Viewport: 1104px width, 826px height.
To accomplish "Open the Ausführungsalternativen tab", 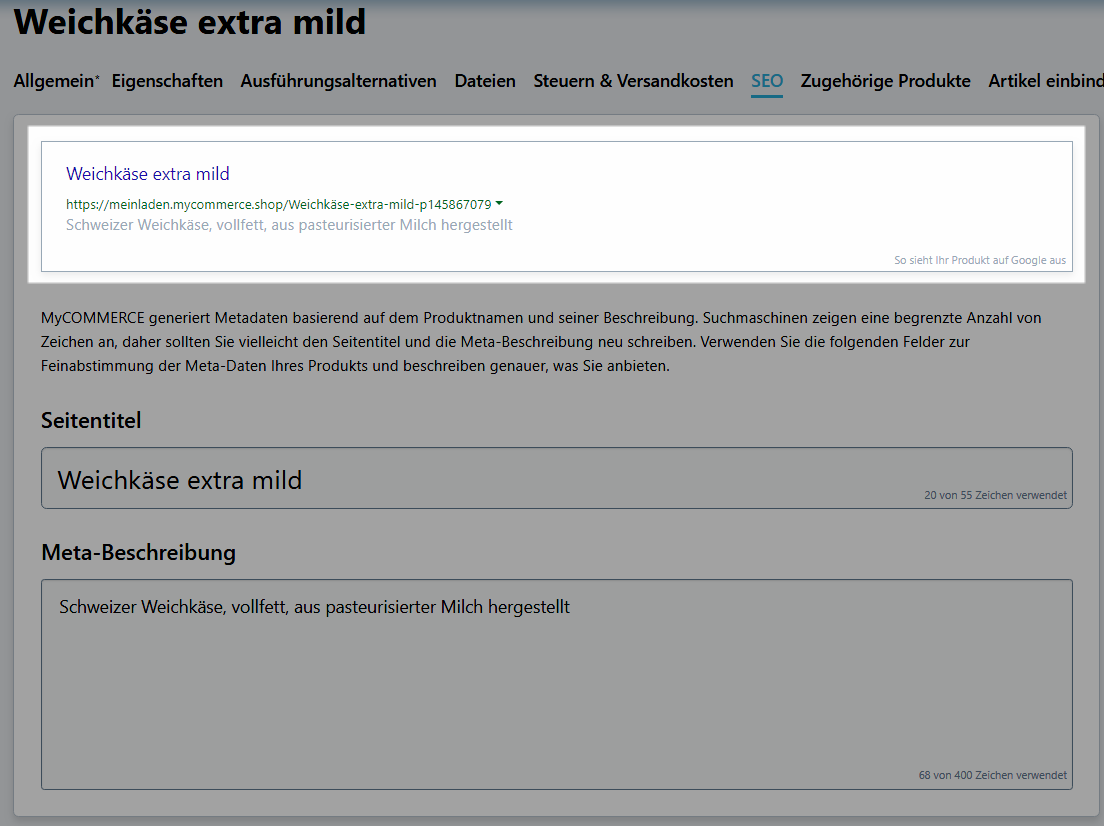I will [338, 81].
